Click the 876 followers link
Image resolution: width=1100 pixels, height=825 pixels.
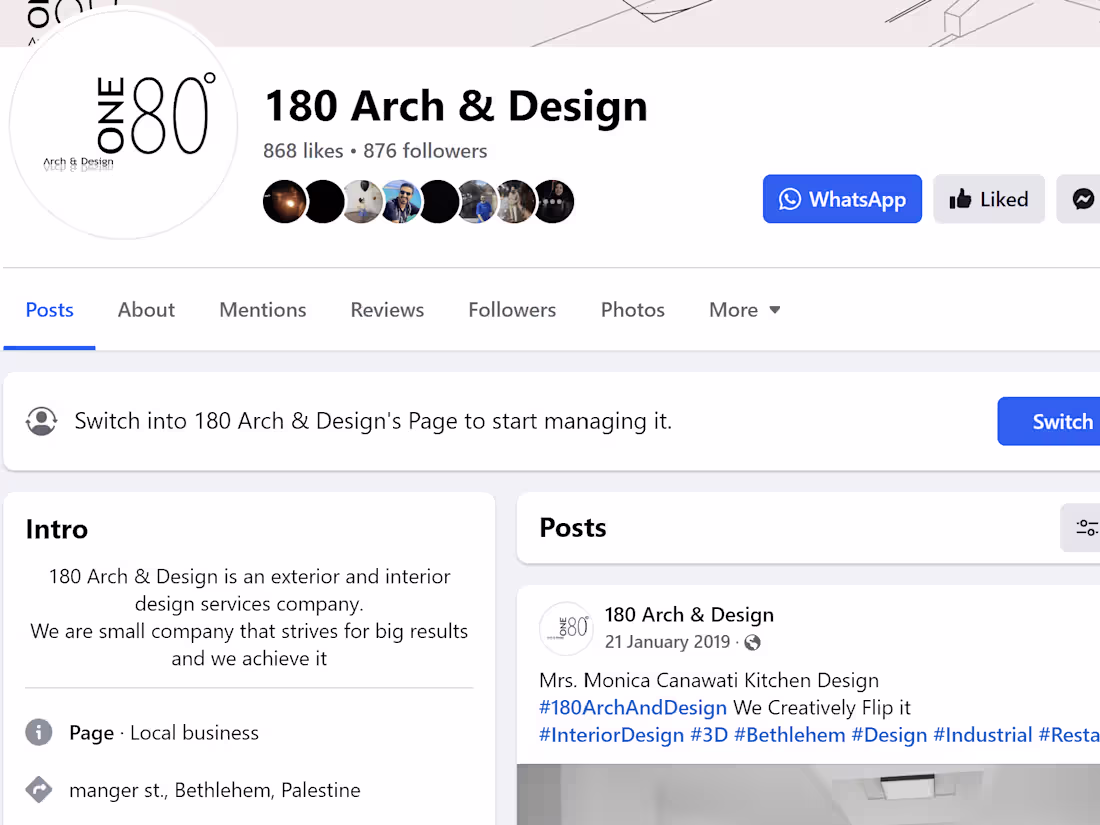425,151
